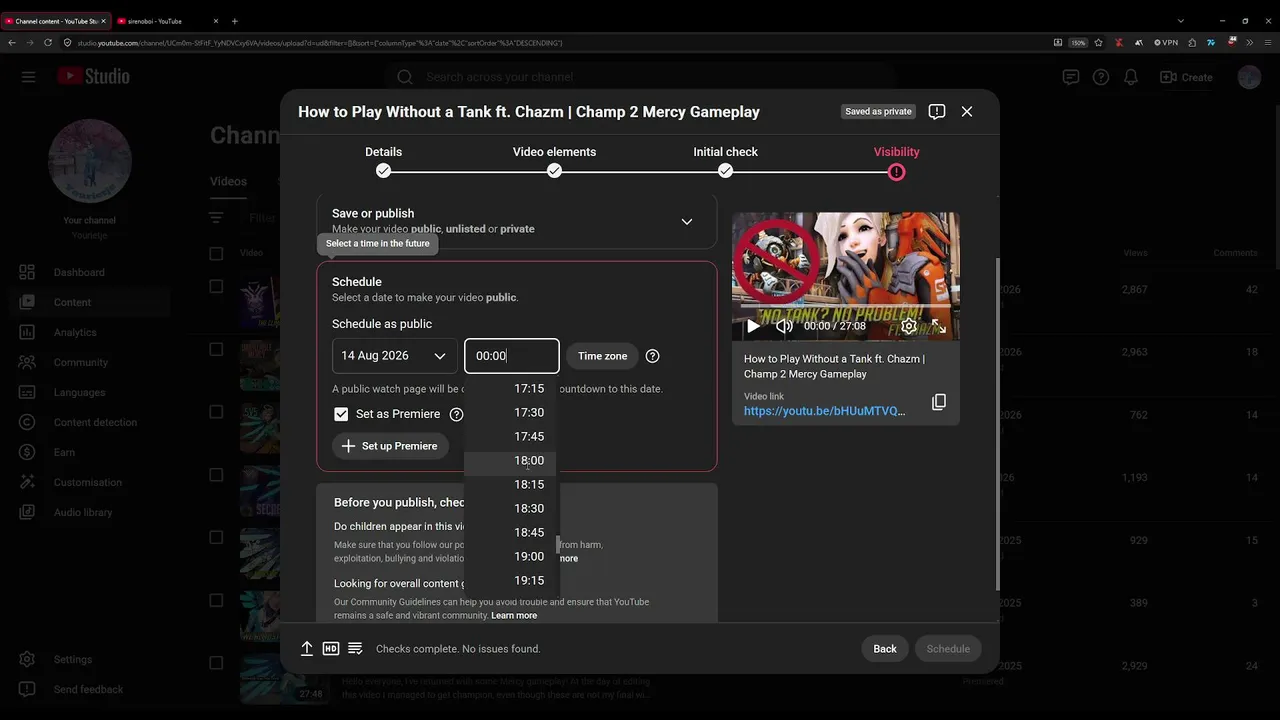The height and width of the screenshot is (720, 1280).
Task: Open the Learn more link under Community Guidelines
Action: tap(514, 616)
